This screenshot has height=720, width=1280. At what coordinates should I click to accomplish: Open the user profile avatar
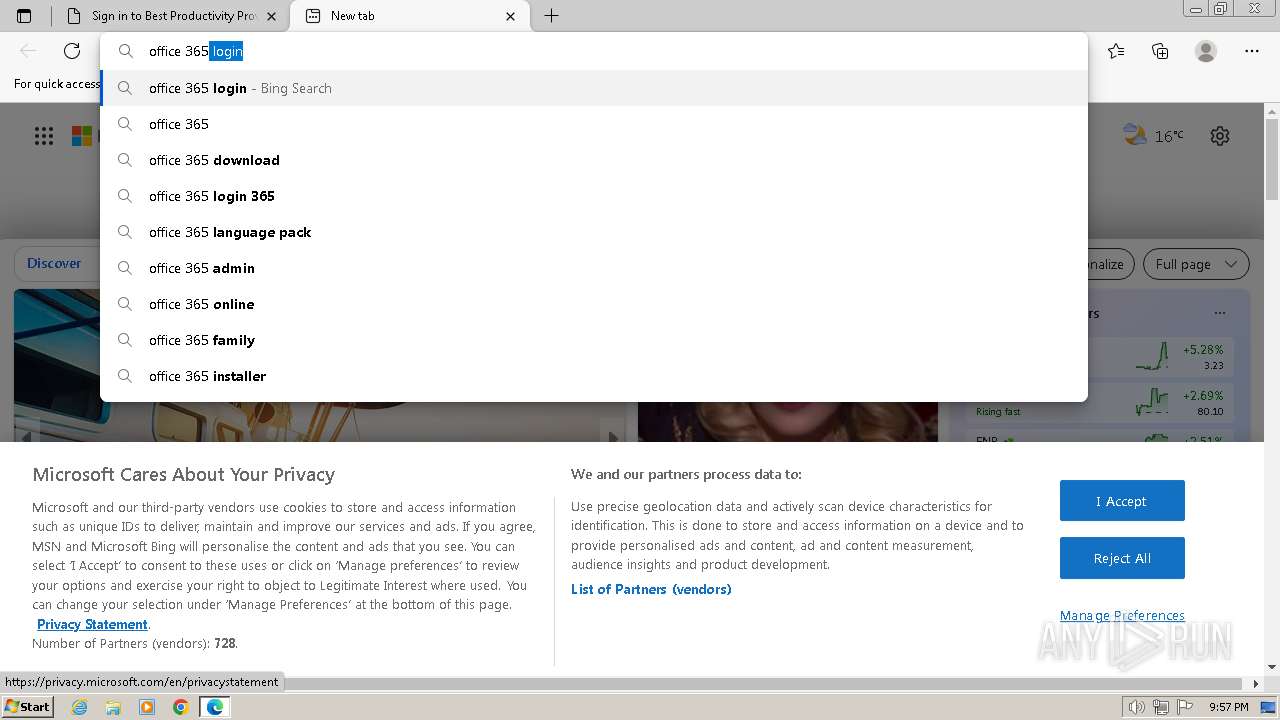pos(1206,51)
